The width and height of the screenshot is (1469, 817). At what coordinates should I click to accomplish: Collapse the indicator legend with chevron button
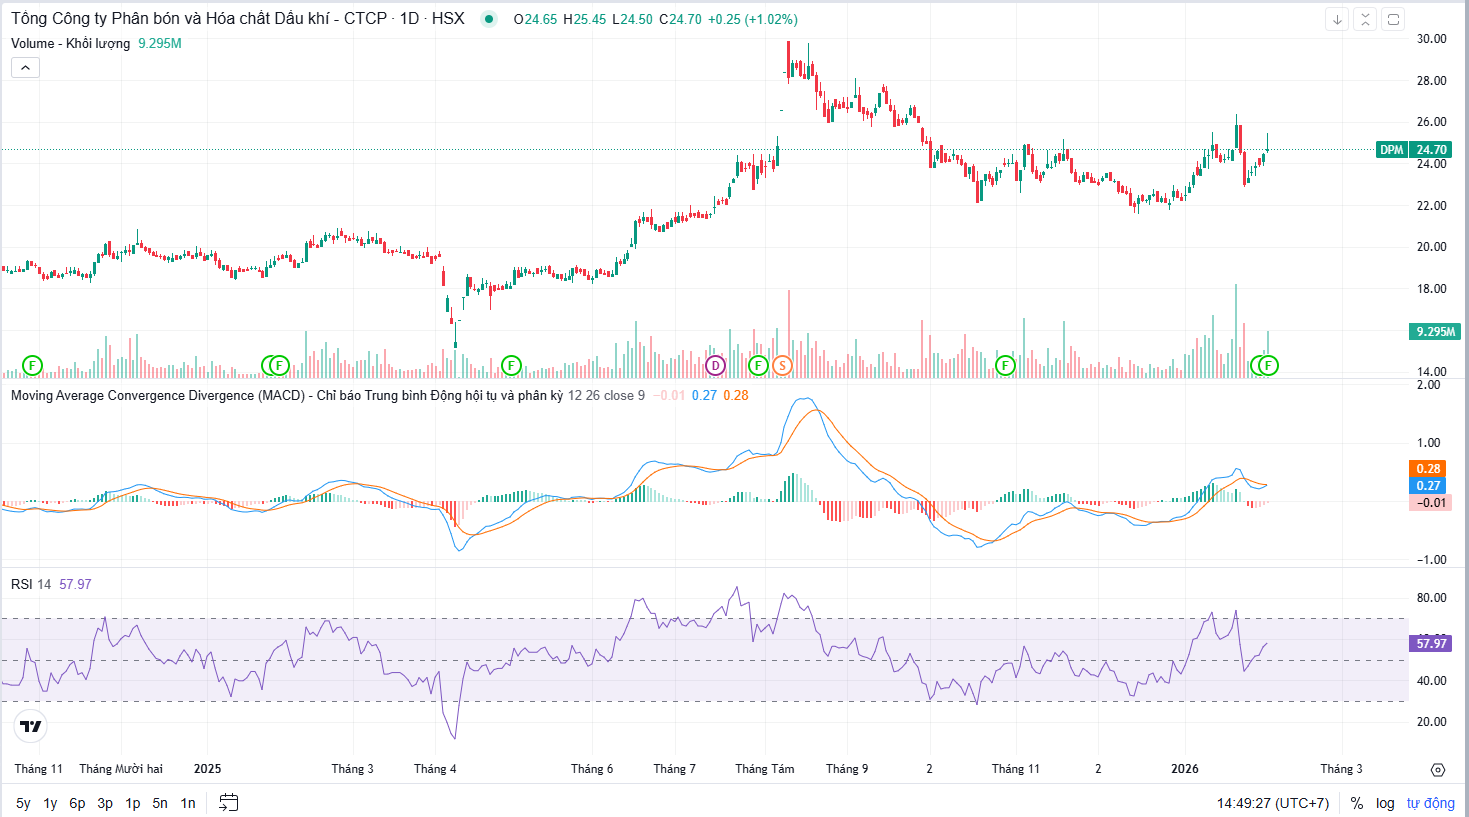tap(25, 68)
